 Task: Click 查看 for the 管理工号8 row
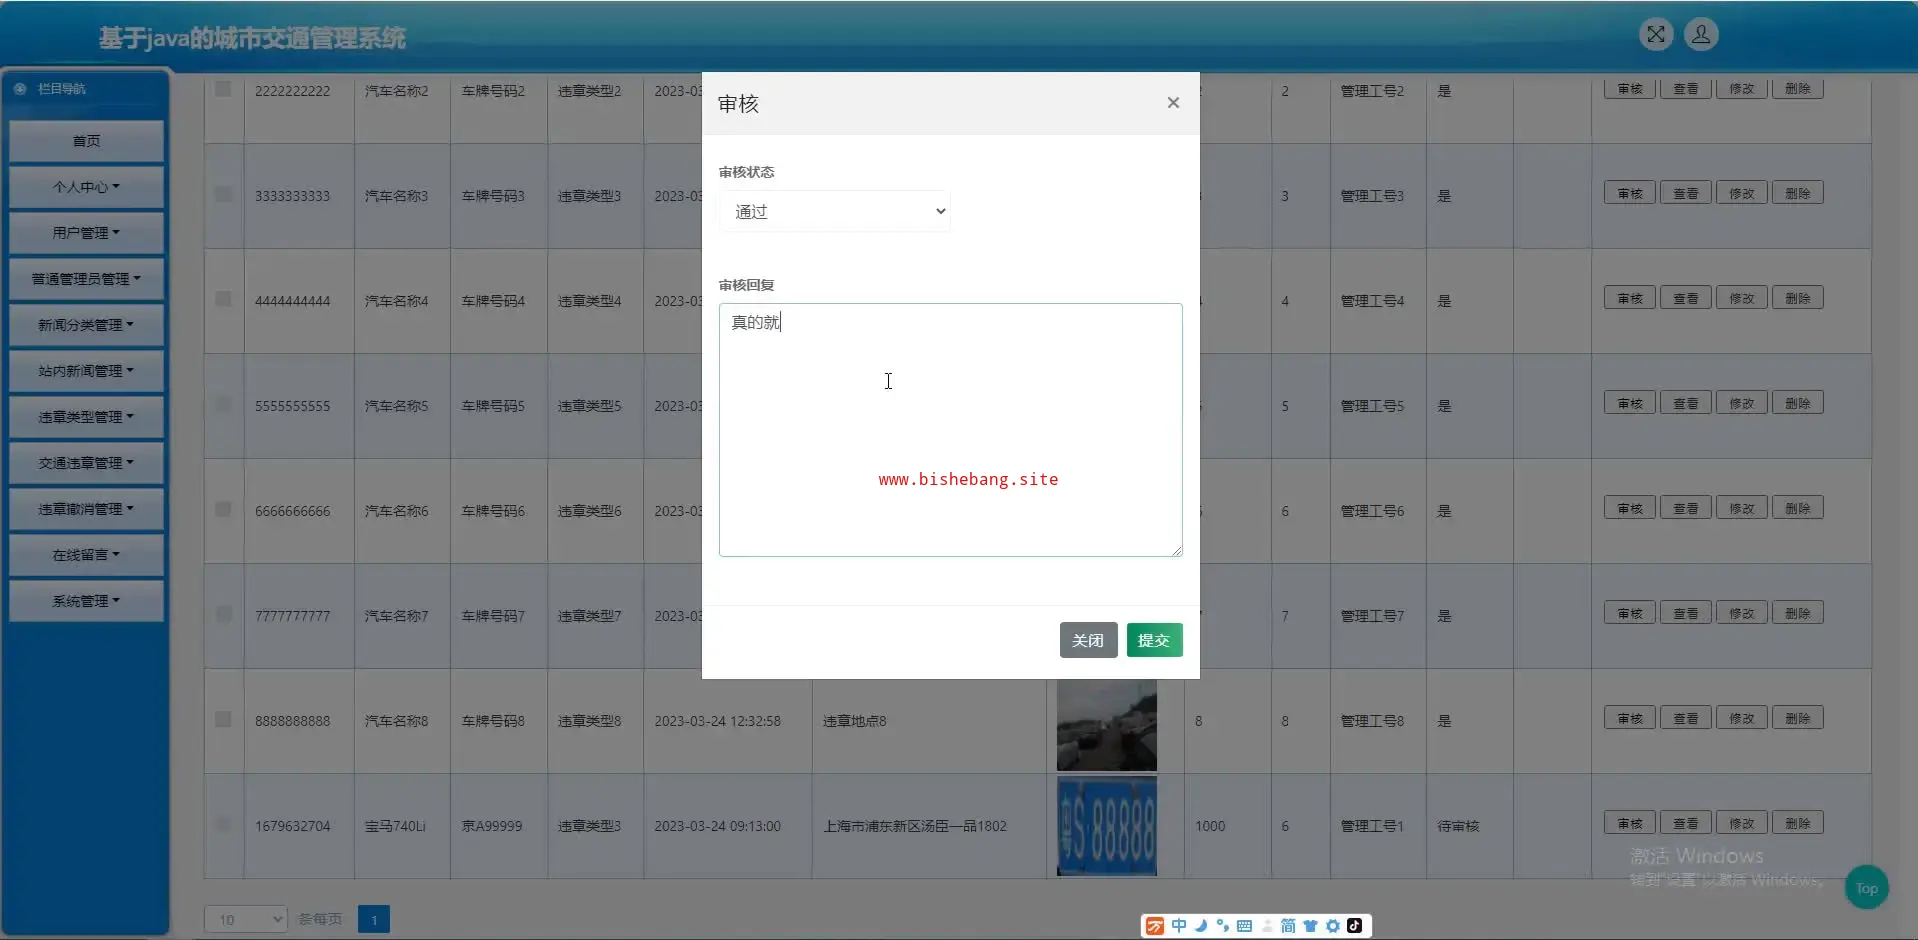coord(1686,718)
